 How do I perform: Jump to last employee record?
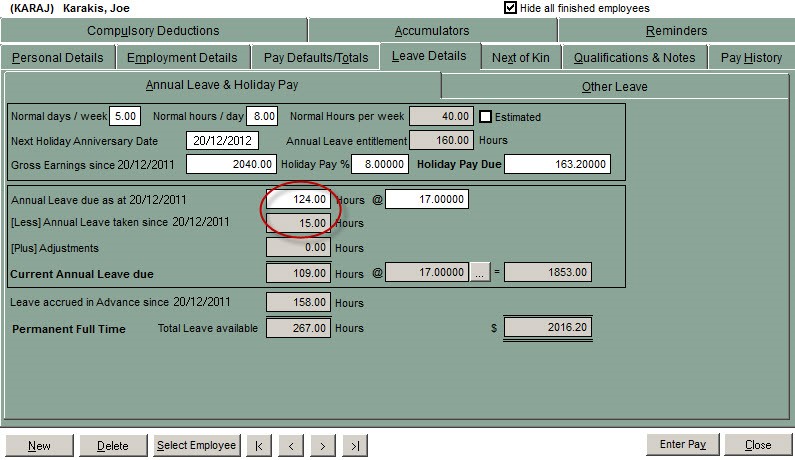[355, 445]
